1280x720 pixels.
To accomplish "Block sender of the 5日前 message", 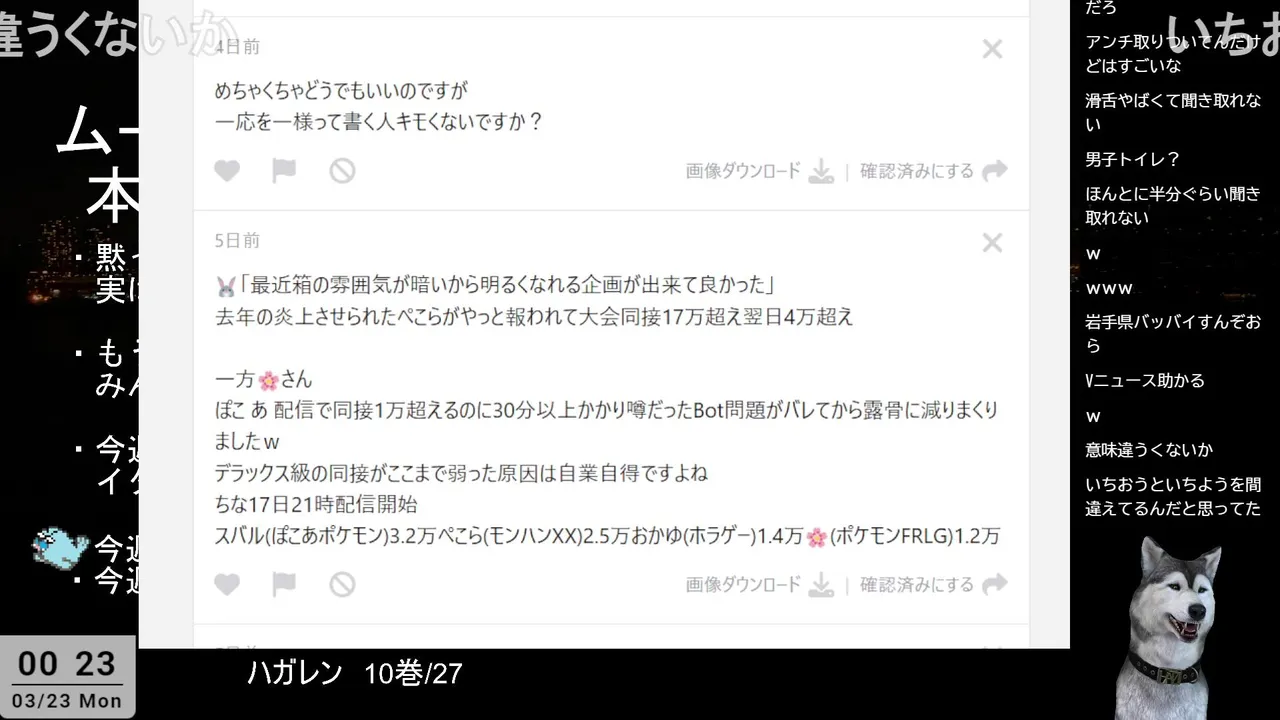I will point(342,584).
